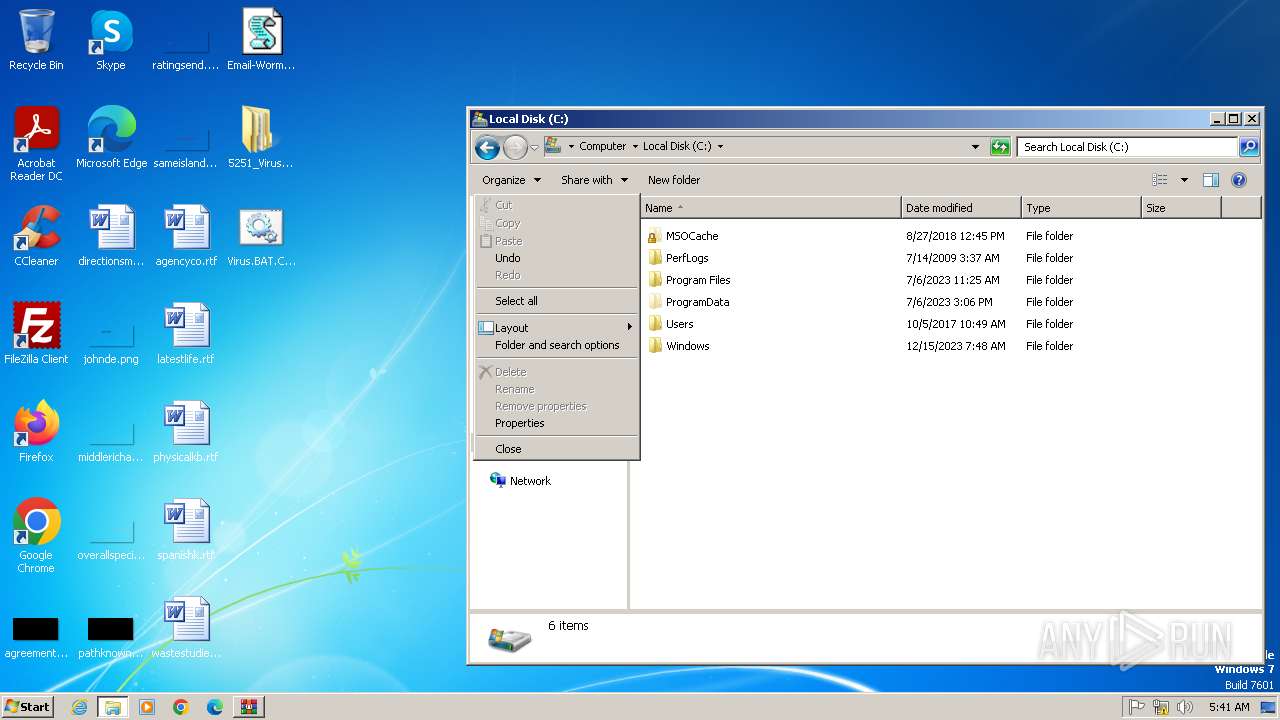Click the Back navigation arrow in Explorer
The image size is (1280, 720).
click(487, 148)
